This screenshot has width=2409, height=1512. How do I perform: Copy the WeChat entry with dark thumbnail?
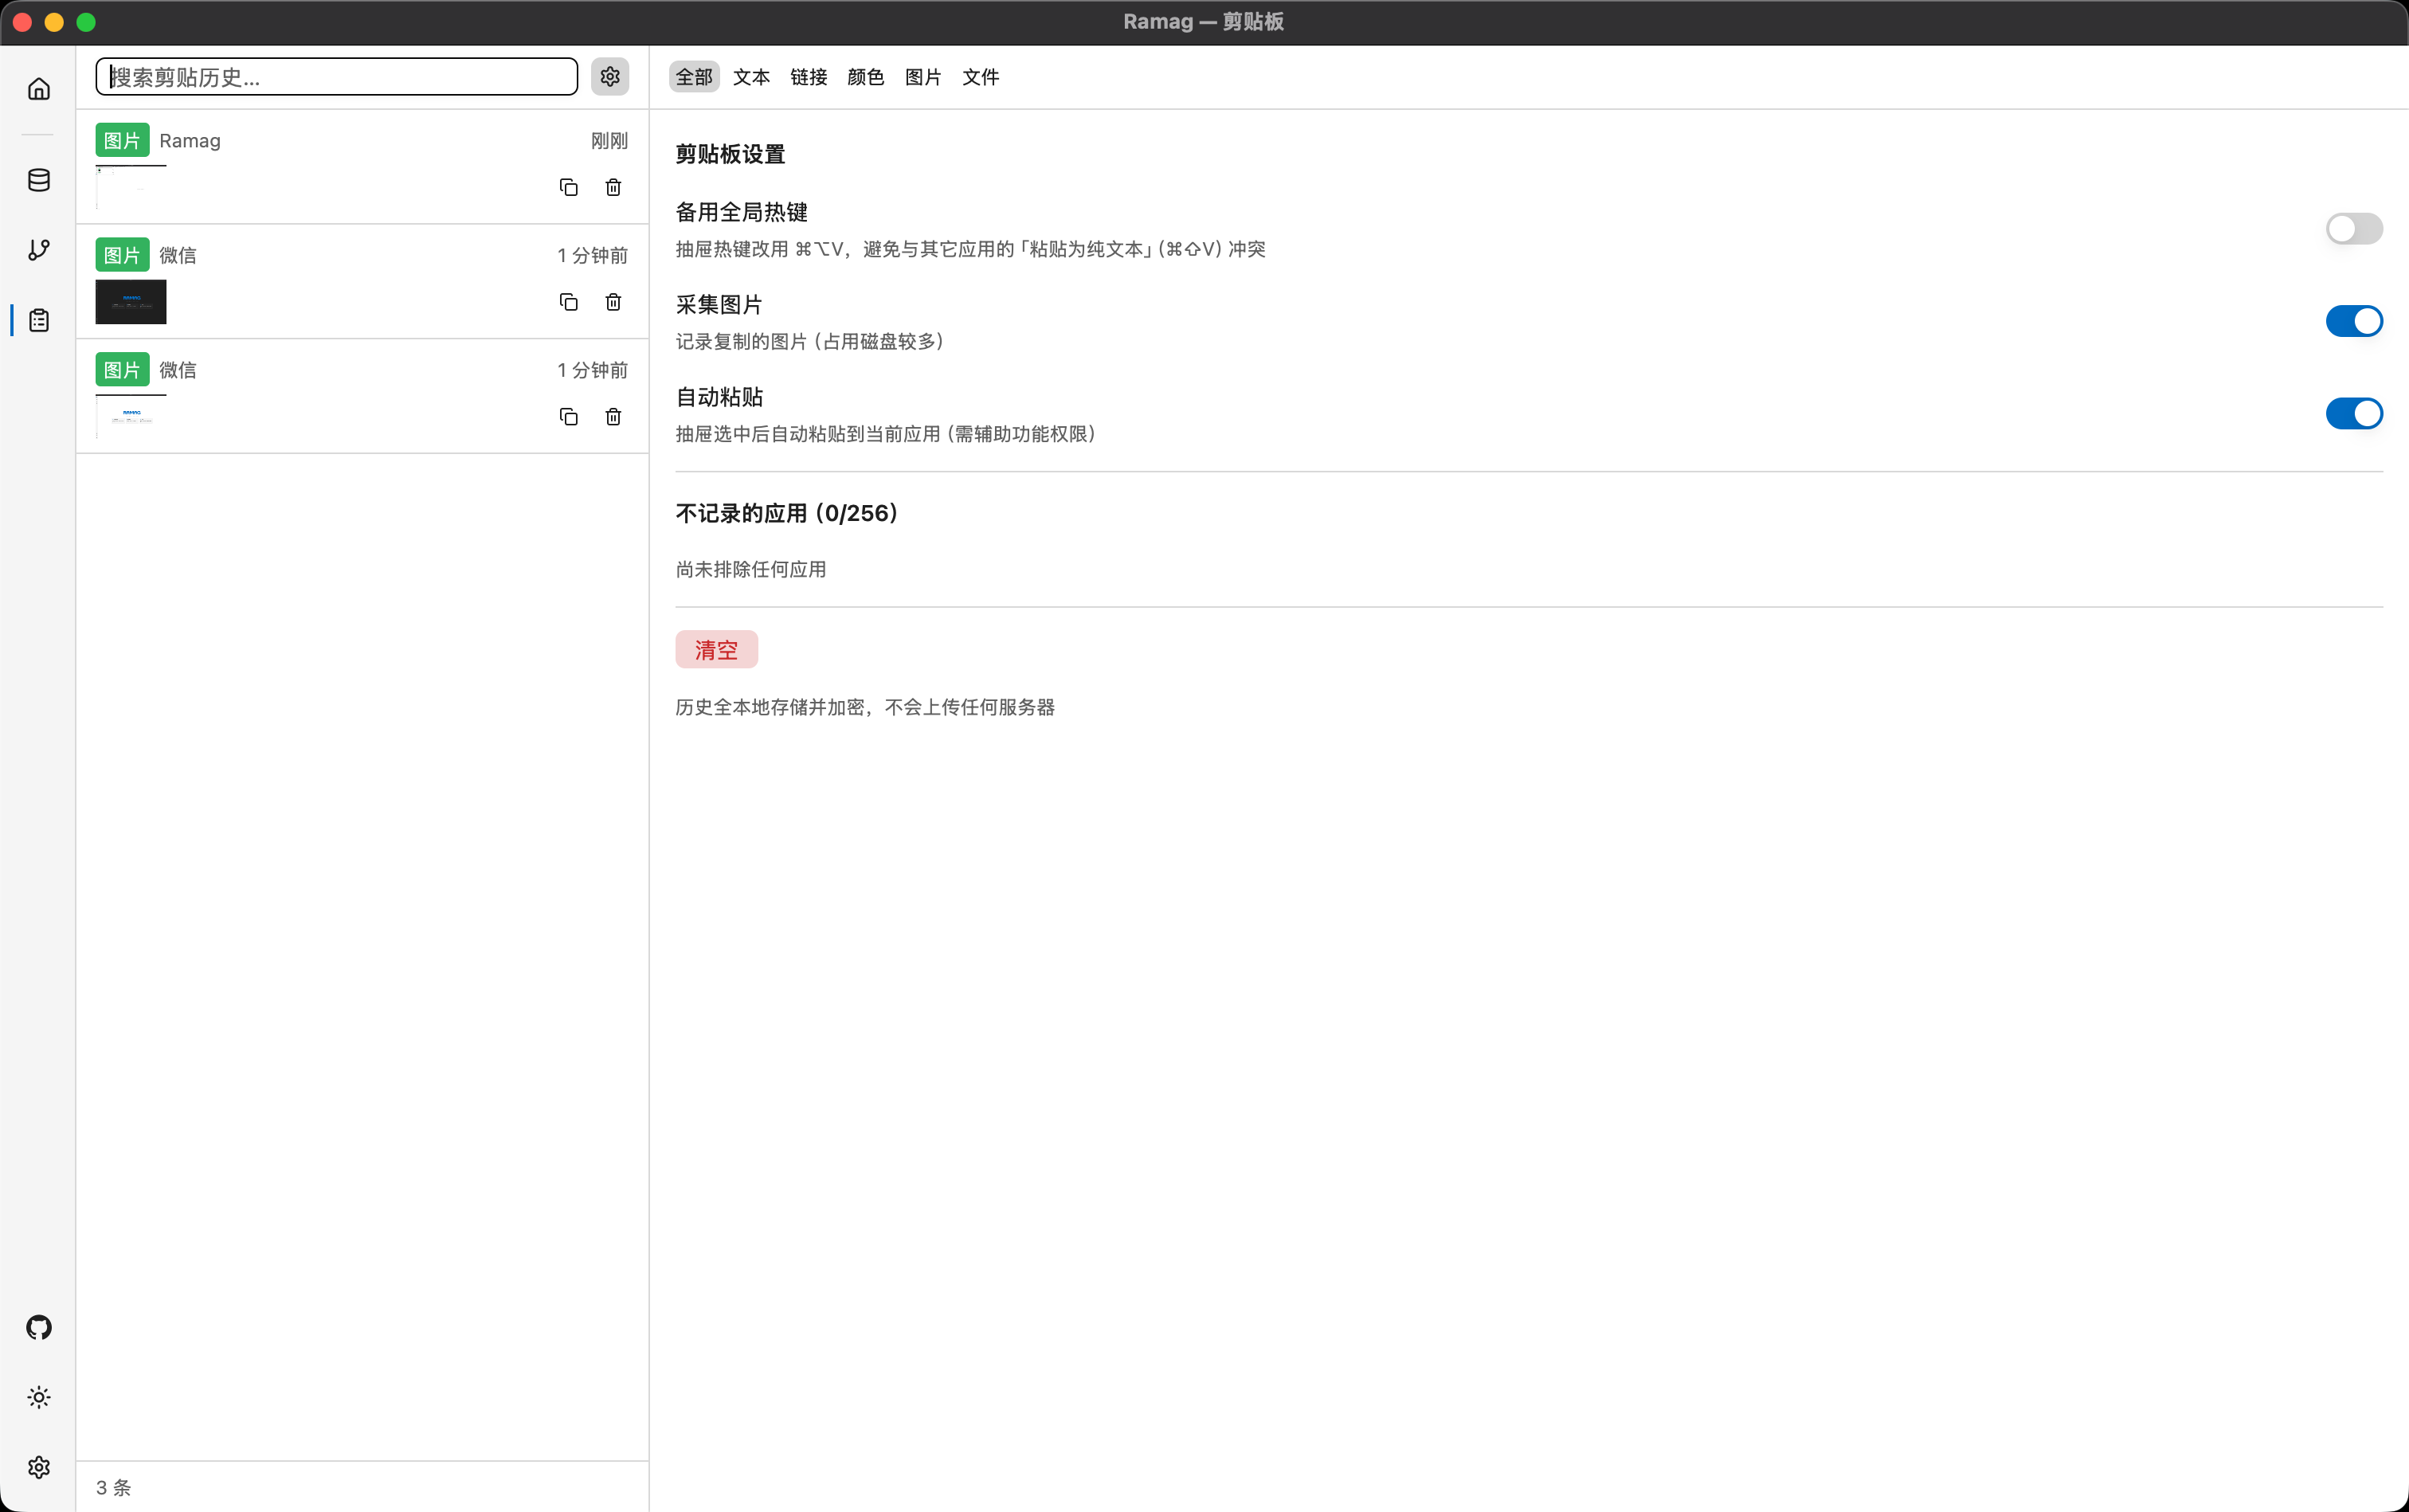569,302
